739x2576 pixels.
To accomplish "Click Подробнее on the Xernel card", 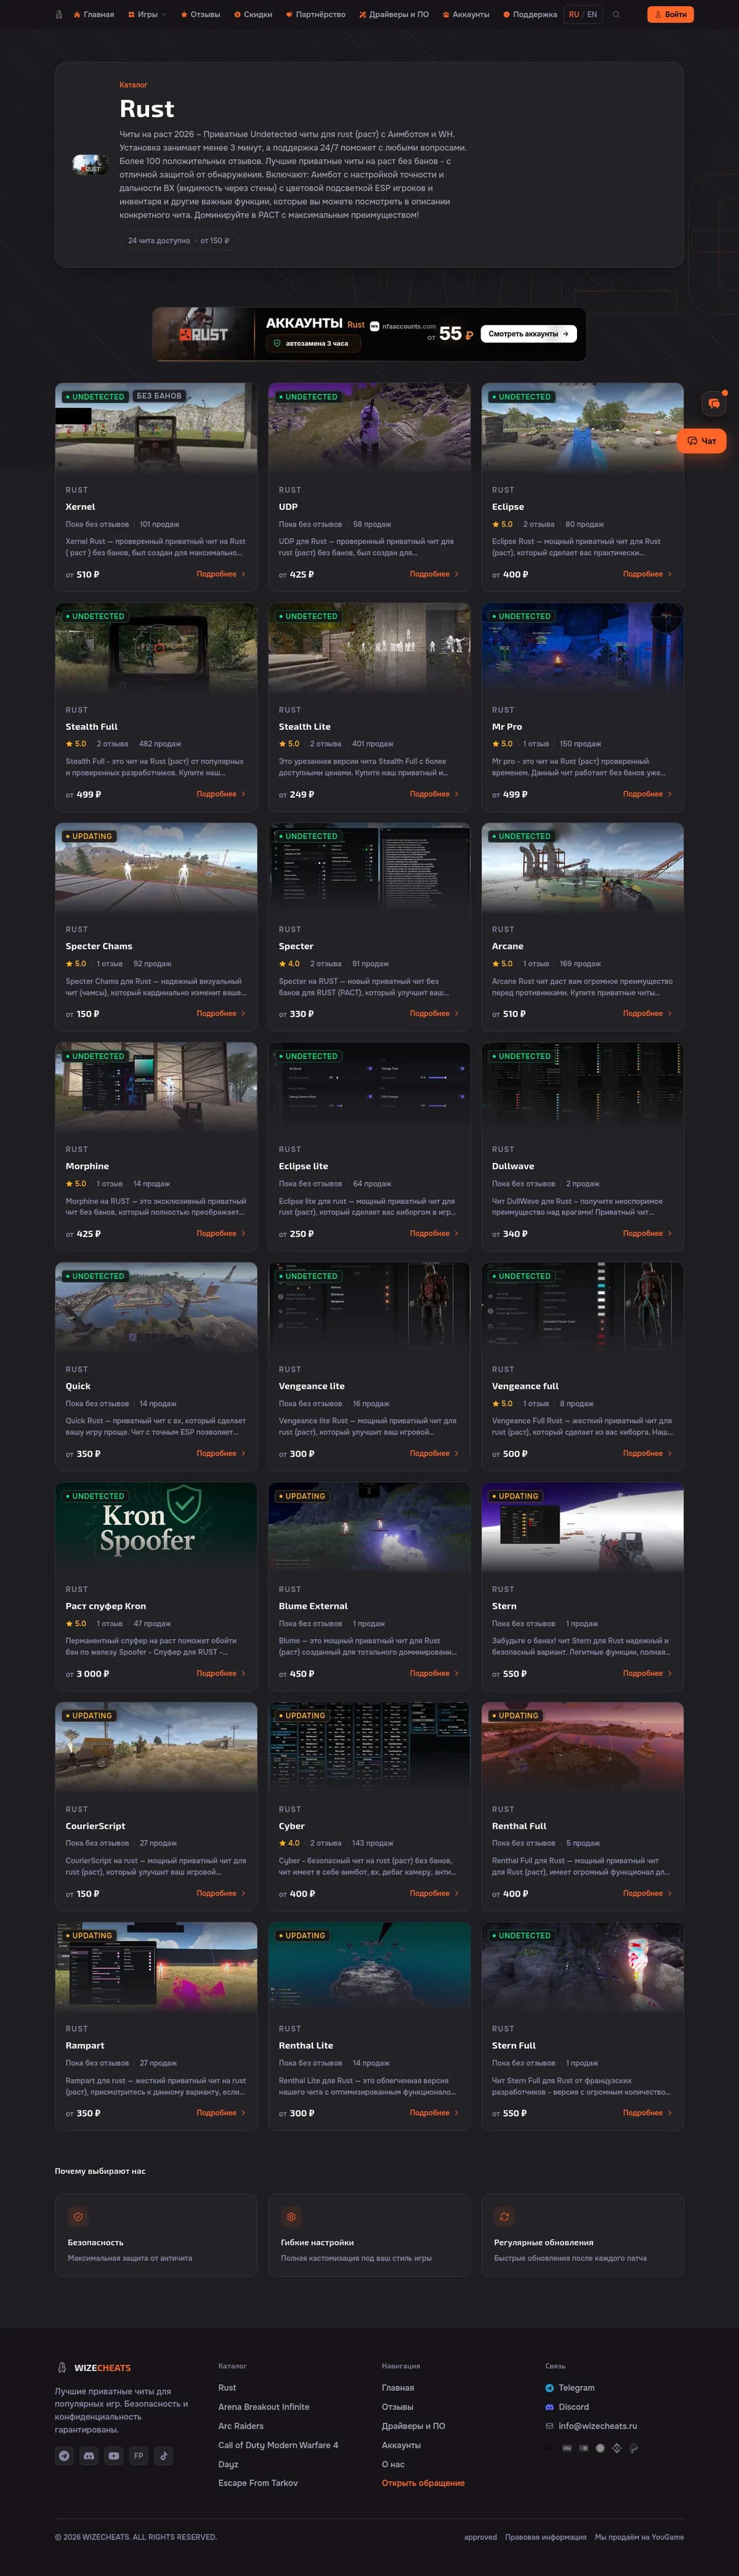I will pyautogui.click(x=221, y=574).
